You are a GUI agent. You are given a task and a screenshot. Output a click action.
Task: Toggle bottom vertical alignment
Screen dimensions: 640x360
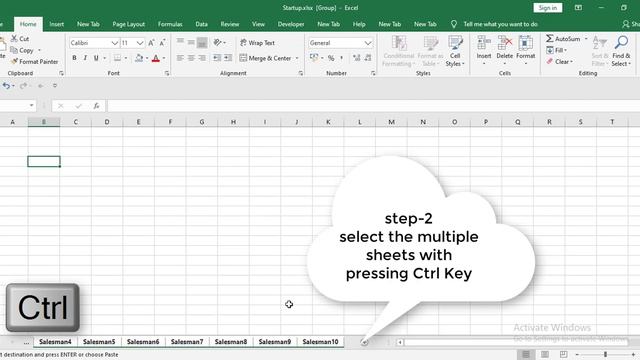pos(202,42)
